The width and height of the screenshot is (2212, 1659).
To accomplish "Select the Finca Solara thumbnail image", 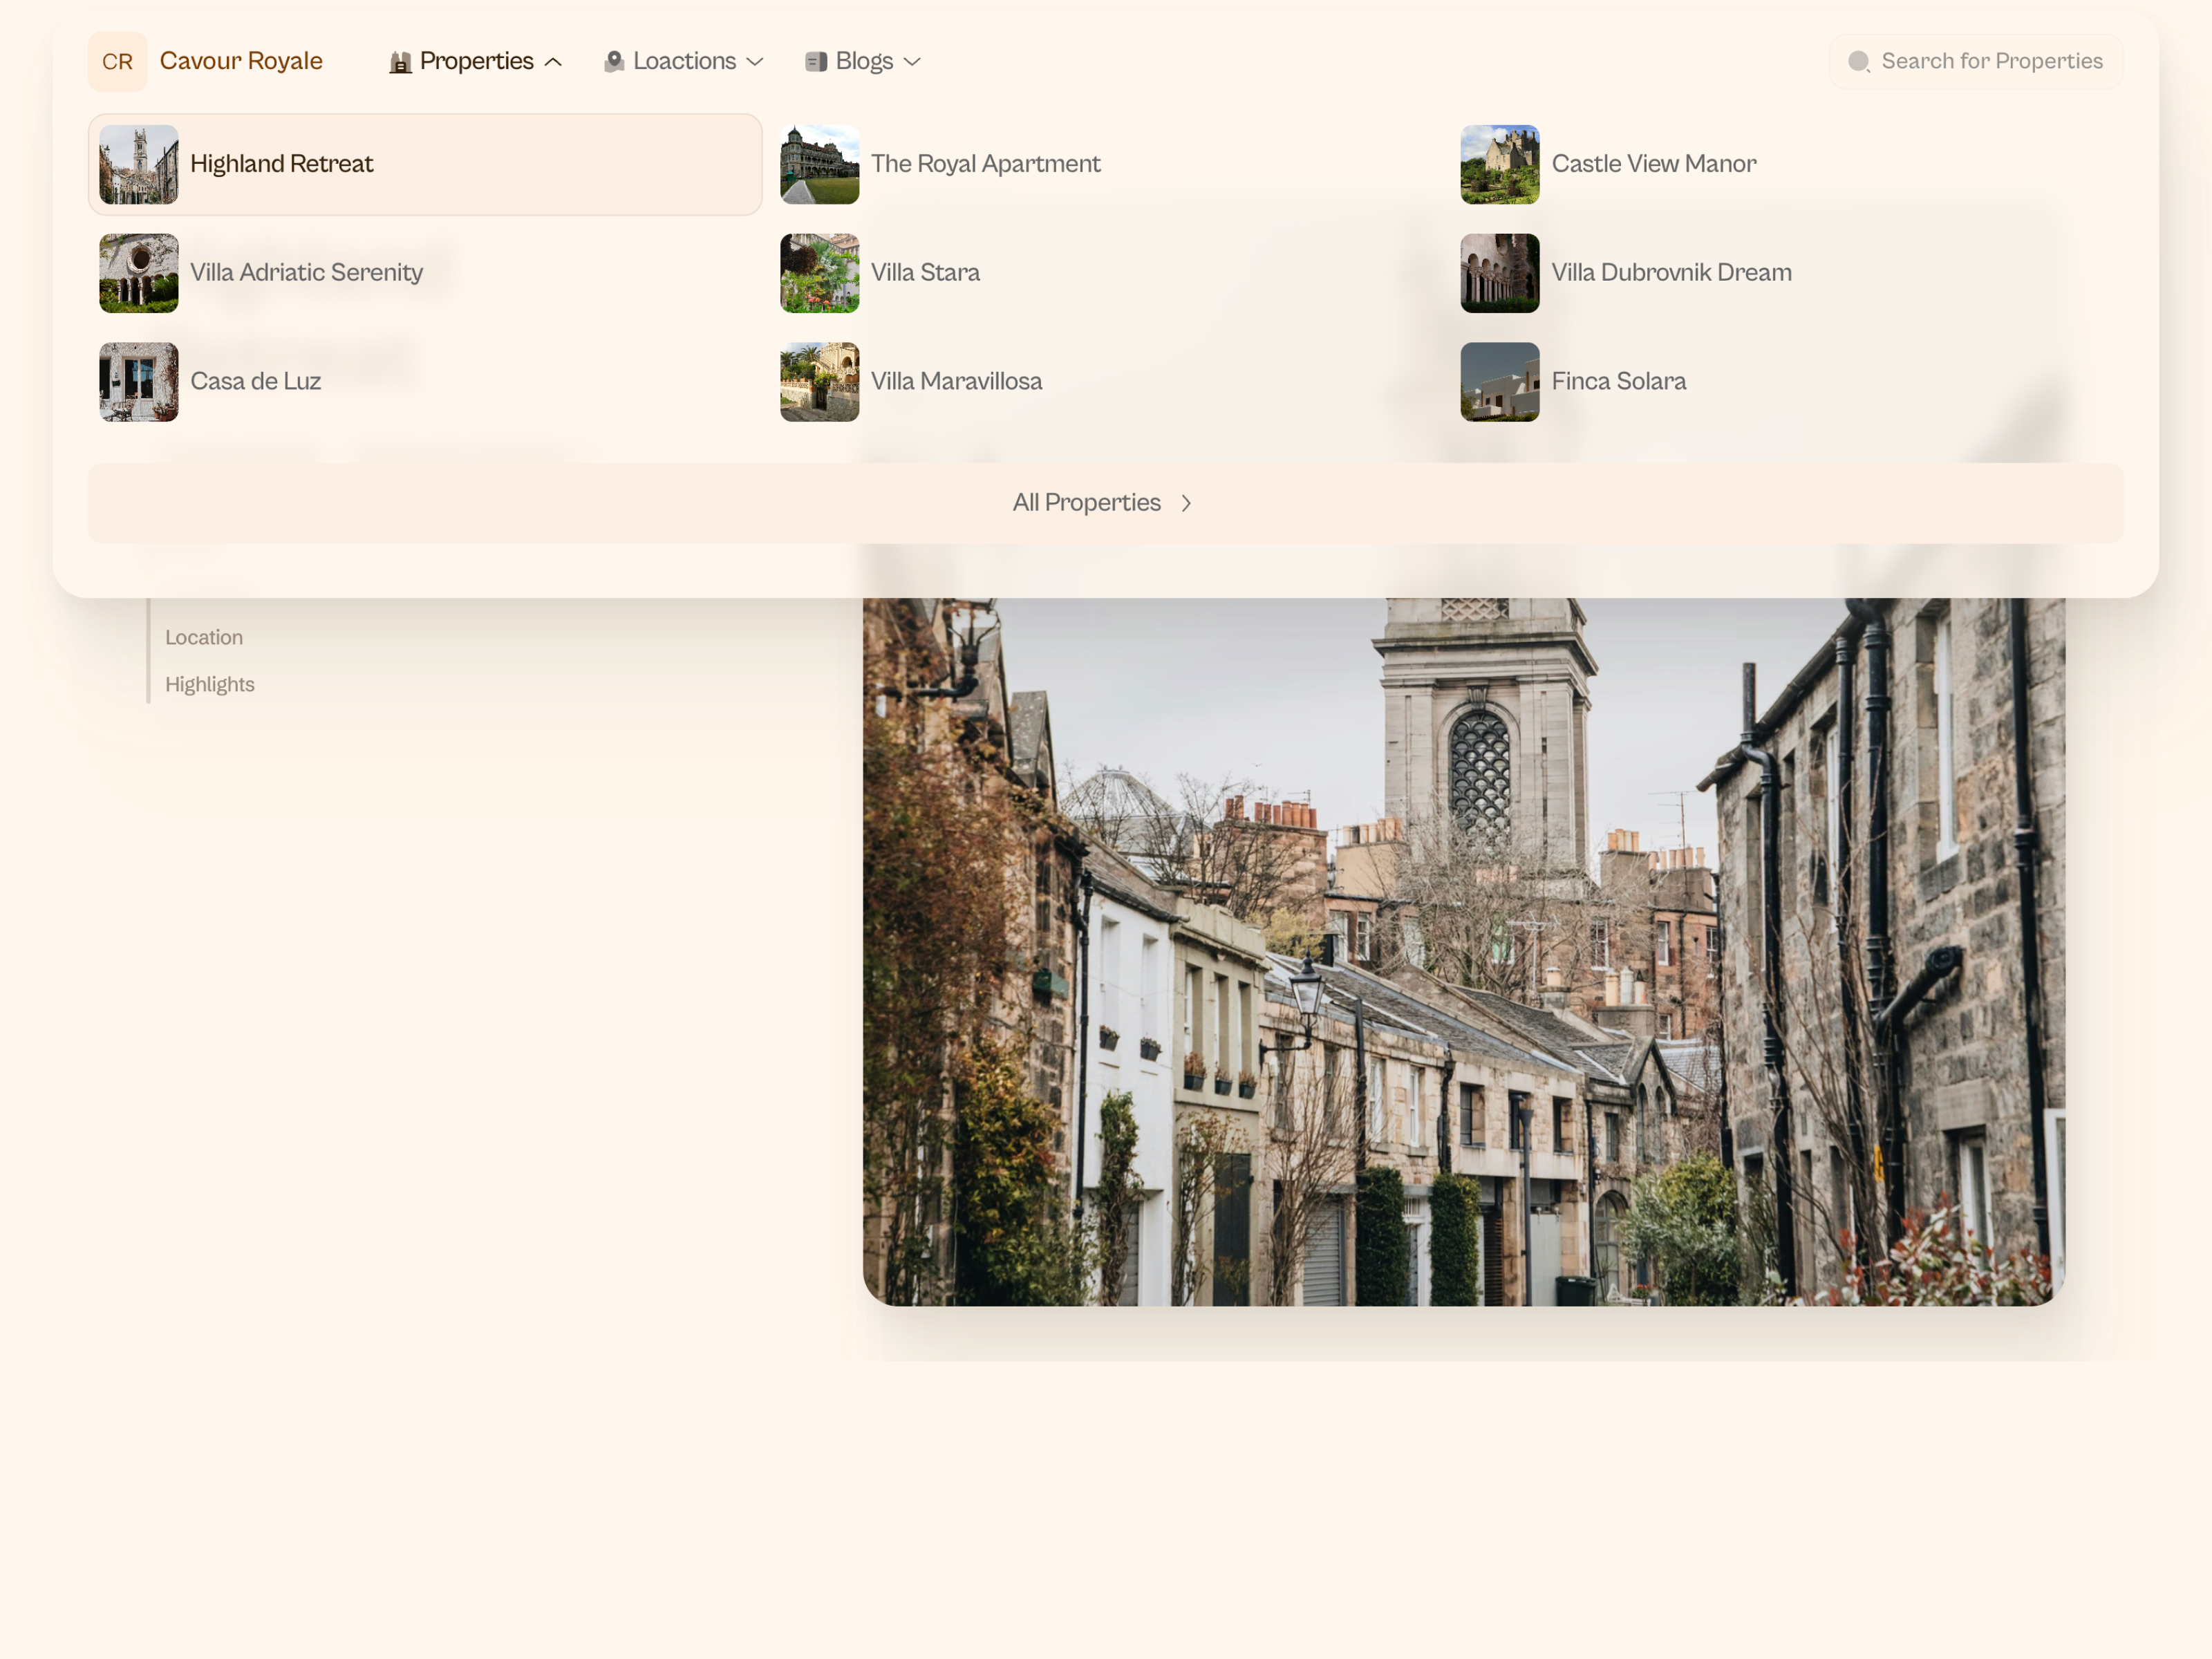I will pyautogui.click(x=1499, y=382).
